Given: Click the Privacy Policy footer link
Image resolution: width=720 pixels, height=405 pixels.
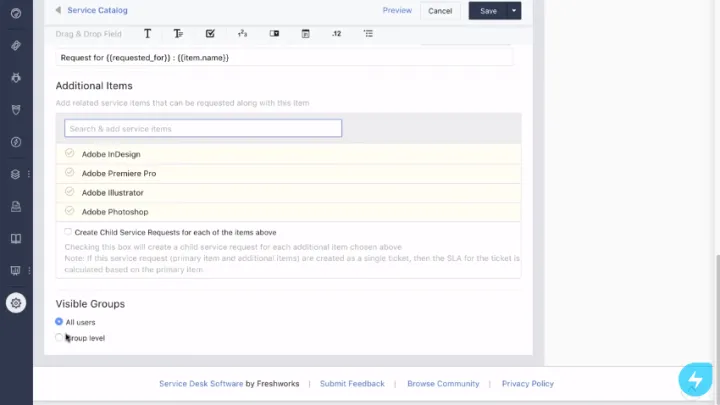Looking at the screenshot, I should 527,383.
